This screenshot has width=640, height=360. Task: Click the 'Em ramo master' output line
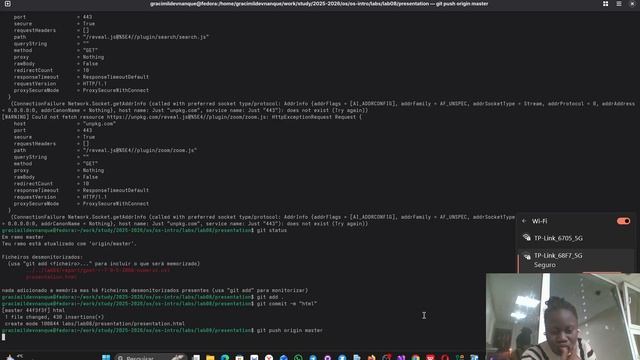(22, 237)
